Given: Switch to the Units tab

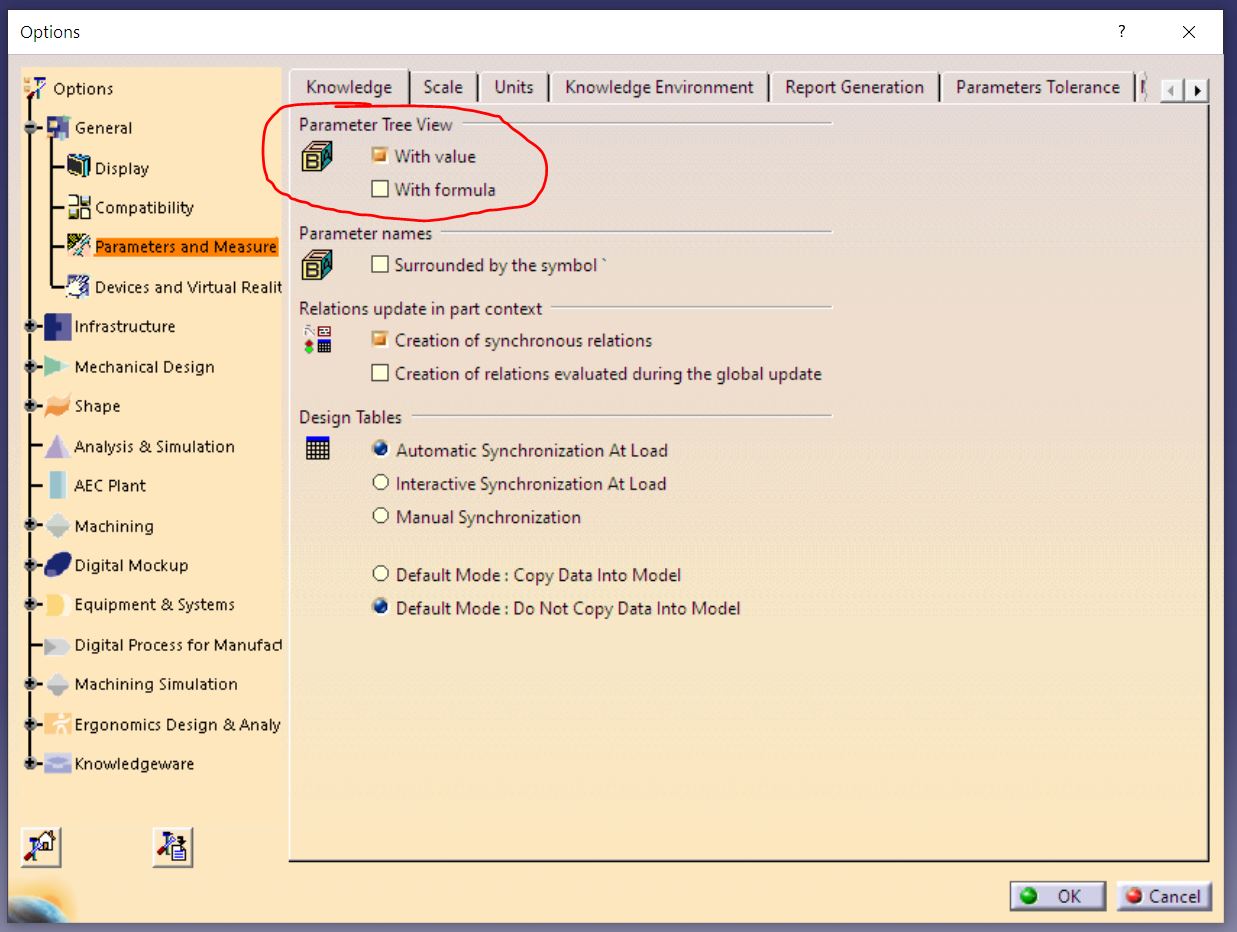Looking at the screenshot, I should click(513, 87).
